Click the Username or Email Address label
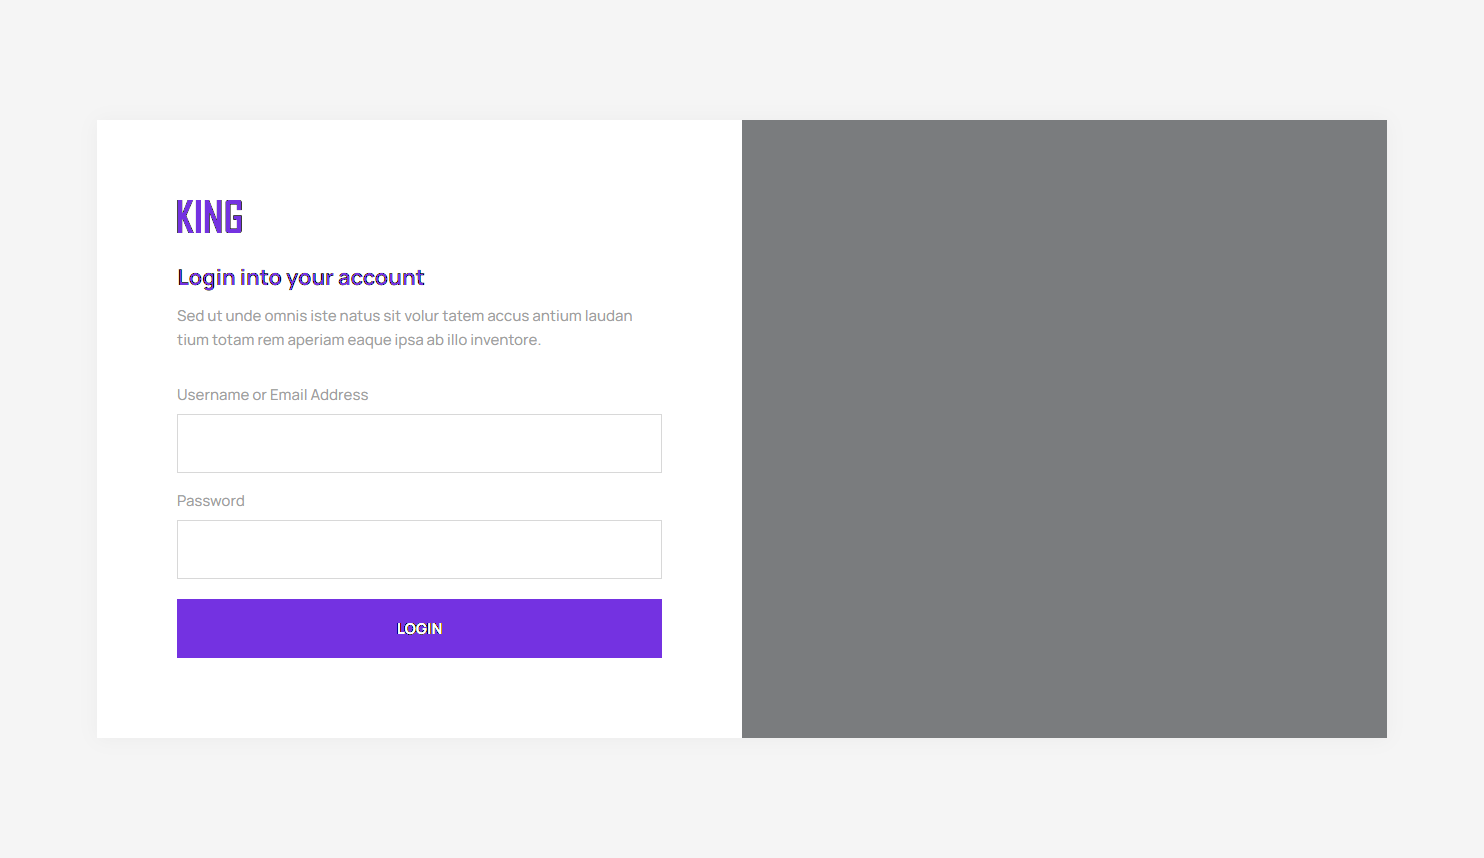The width and height of the screenshot is (1484, 858). click(272, 394)
